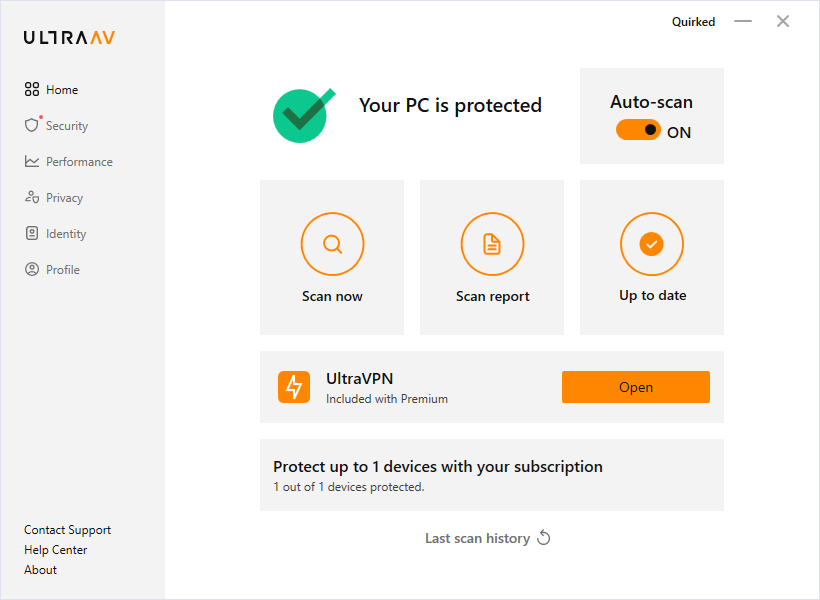Click the Scan now magnifier icon

(x=332, y=244)
